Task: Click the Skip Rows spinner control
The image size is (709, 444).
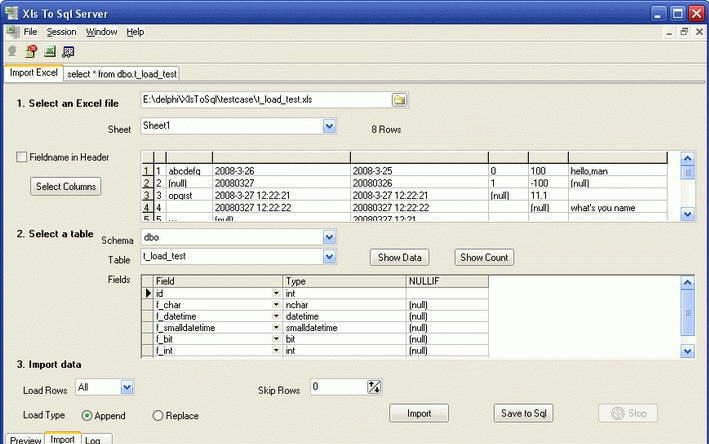Action: click(374, 387)
